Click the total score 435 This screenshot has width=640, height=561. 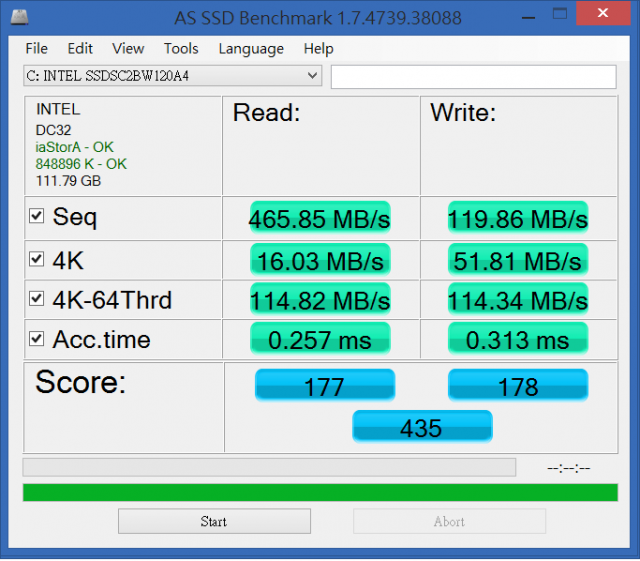pyautogui.click(x=422, y=427)
